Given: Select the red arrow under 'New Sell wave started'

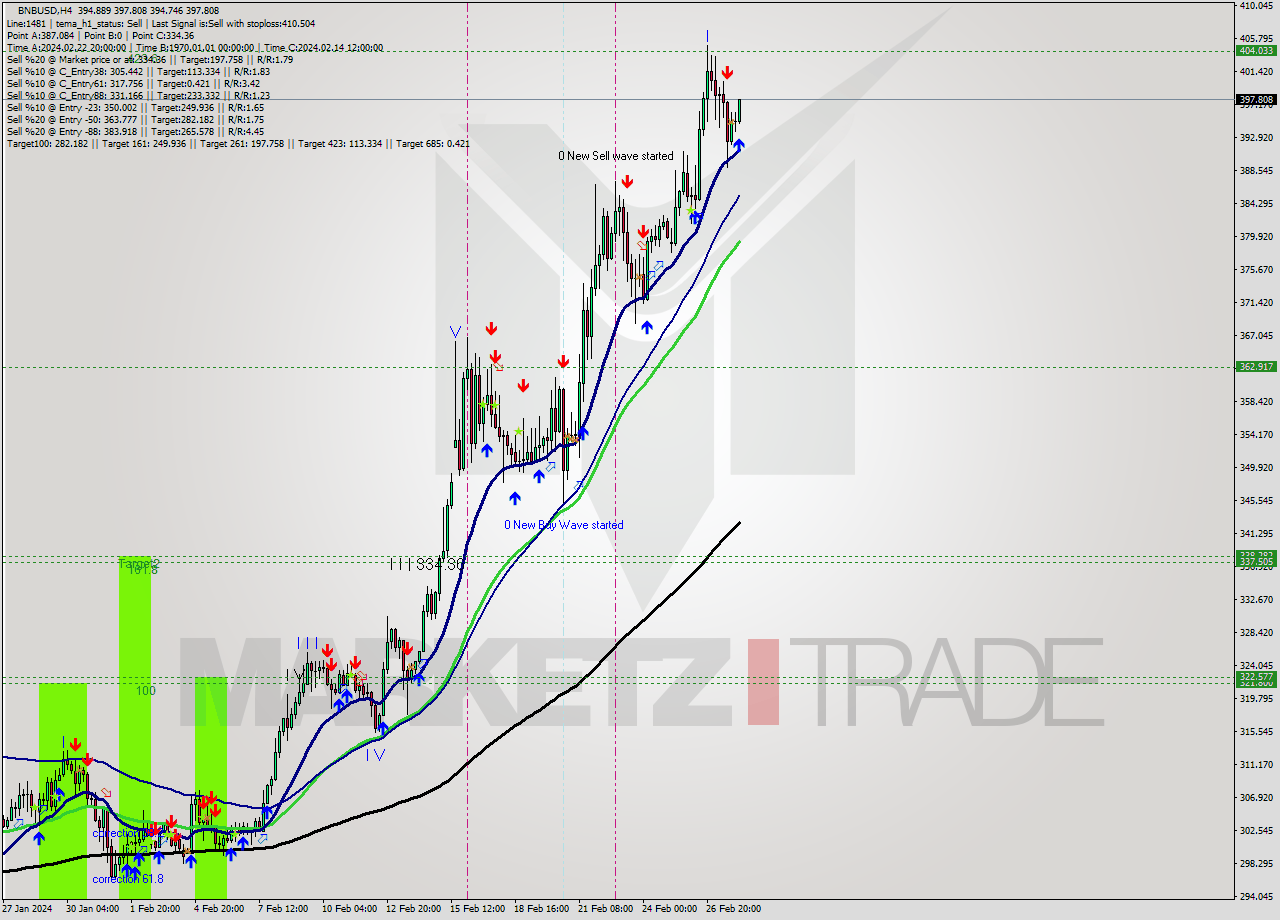Looking at the screenshot, I should pyautogui.click(x=627, y=181).
